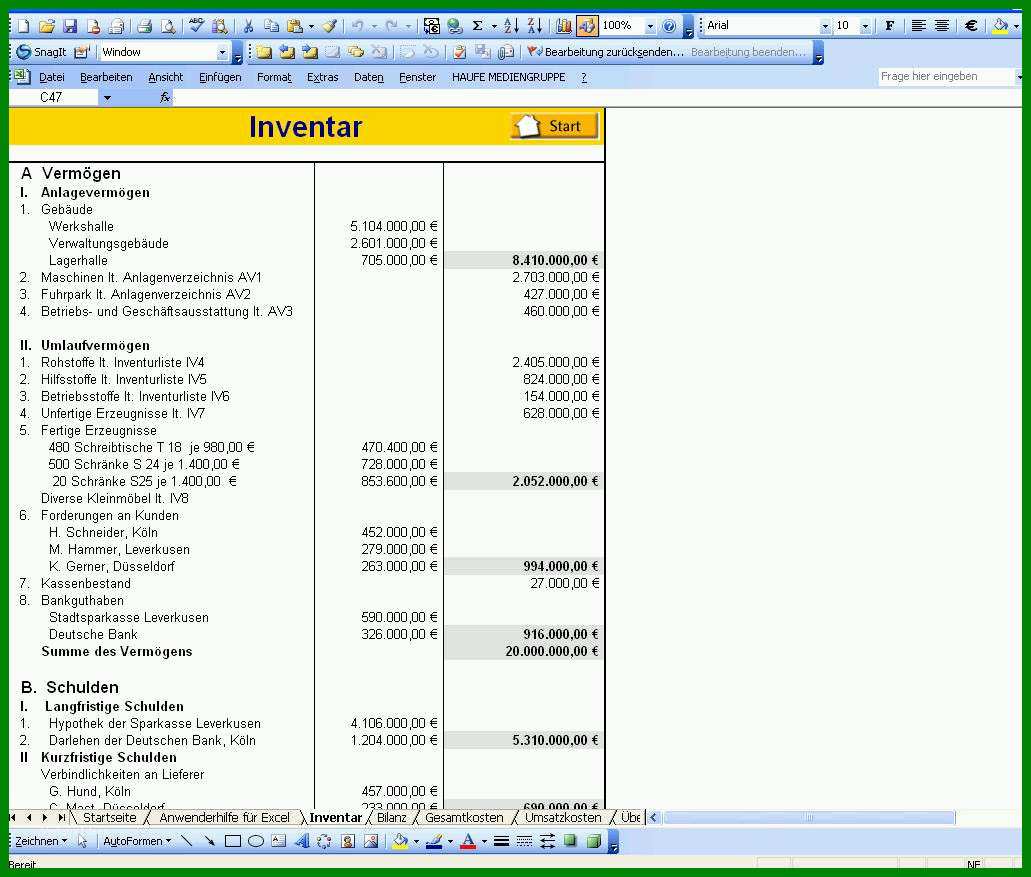Insert WordArt from the drawing toolbar

[x=302, y=841]
